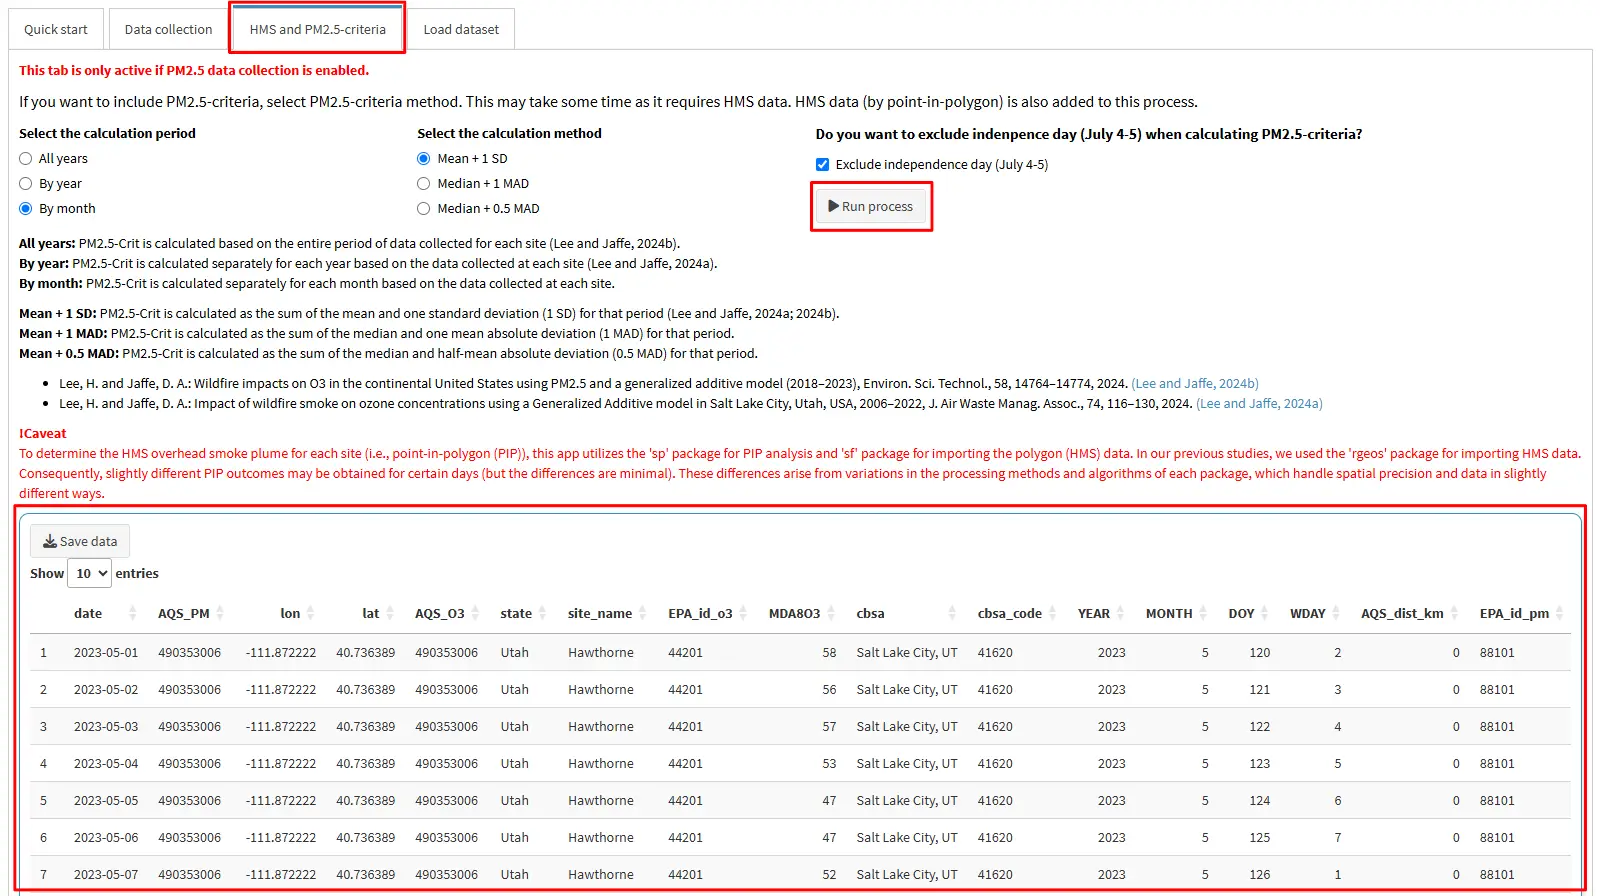
Task: Select the All years radio option
Action: [x=26, y=159]
